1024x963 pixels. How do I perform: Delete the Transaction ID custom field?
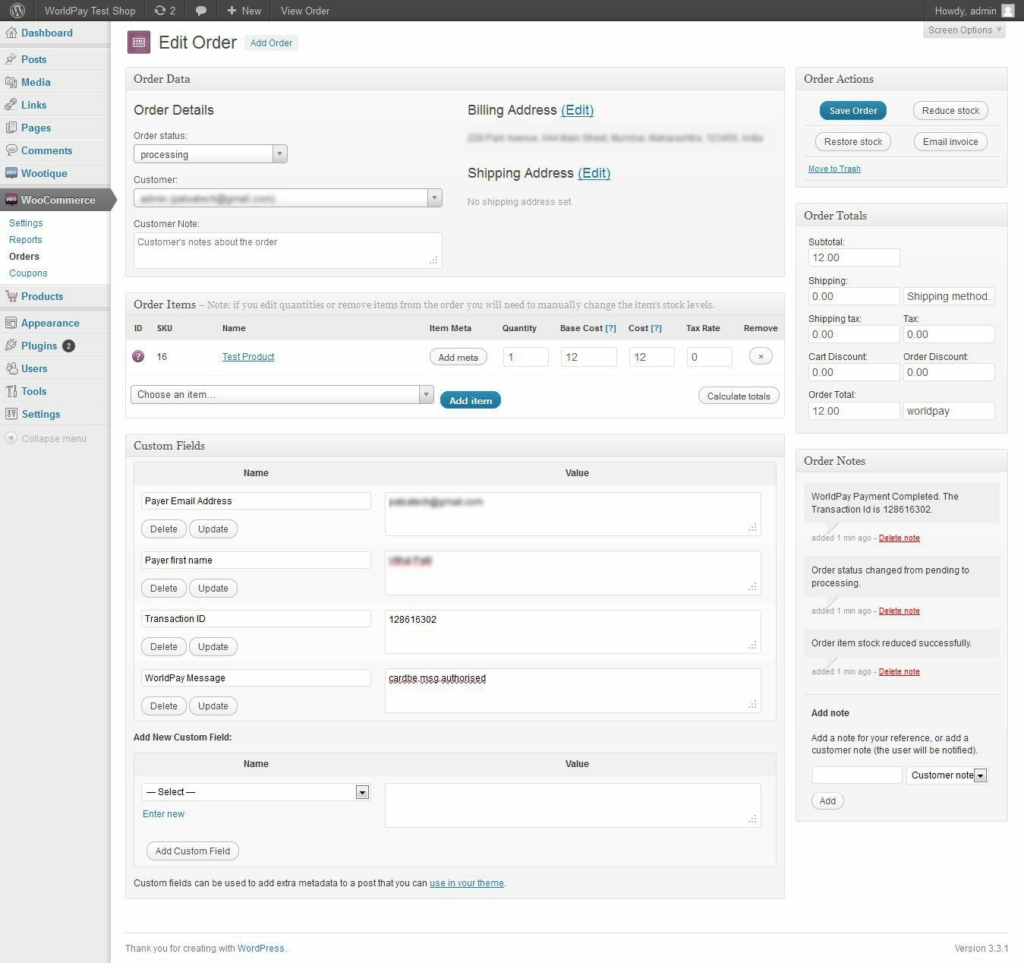coord(163,646)
